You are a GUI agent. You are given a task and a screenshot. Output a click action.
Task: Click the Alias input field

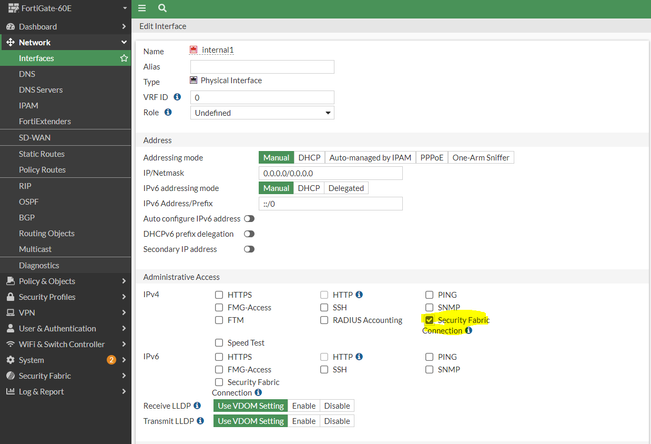pyautogui.click(x=262, y=67)
